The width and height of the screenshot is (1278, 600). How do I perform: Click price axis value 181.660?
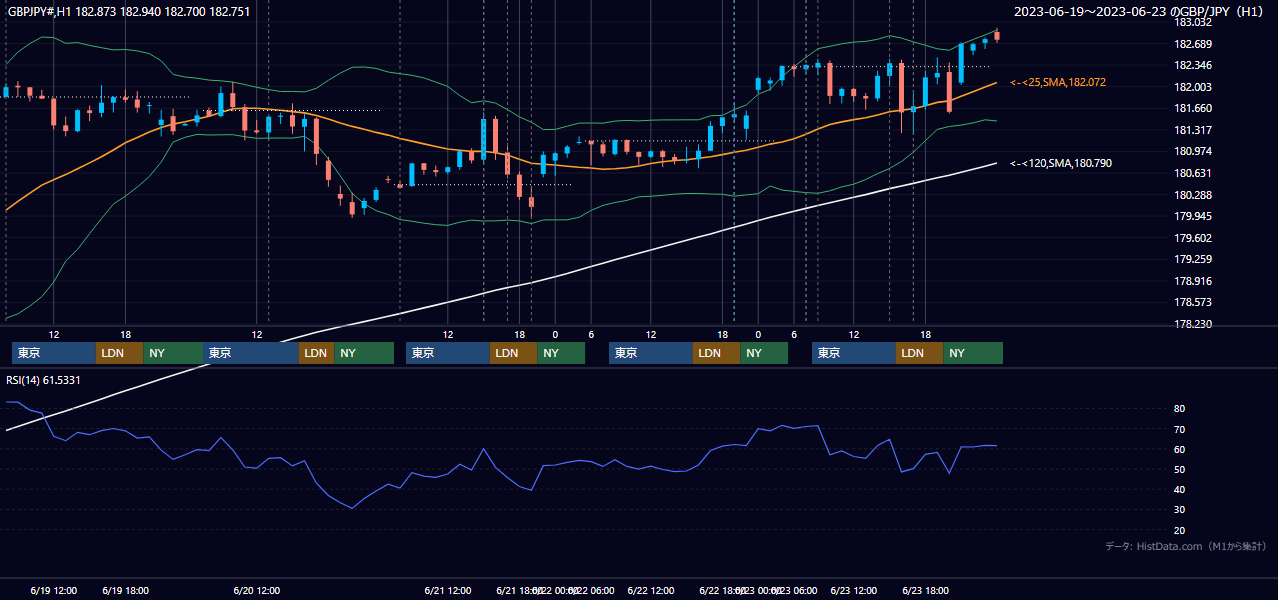(1193, 108)
